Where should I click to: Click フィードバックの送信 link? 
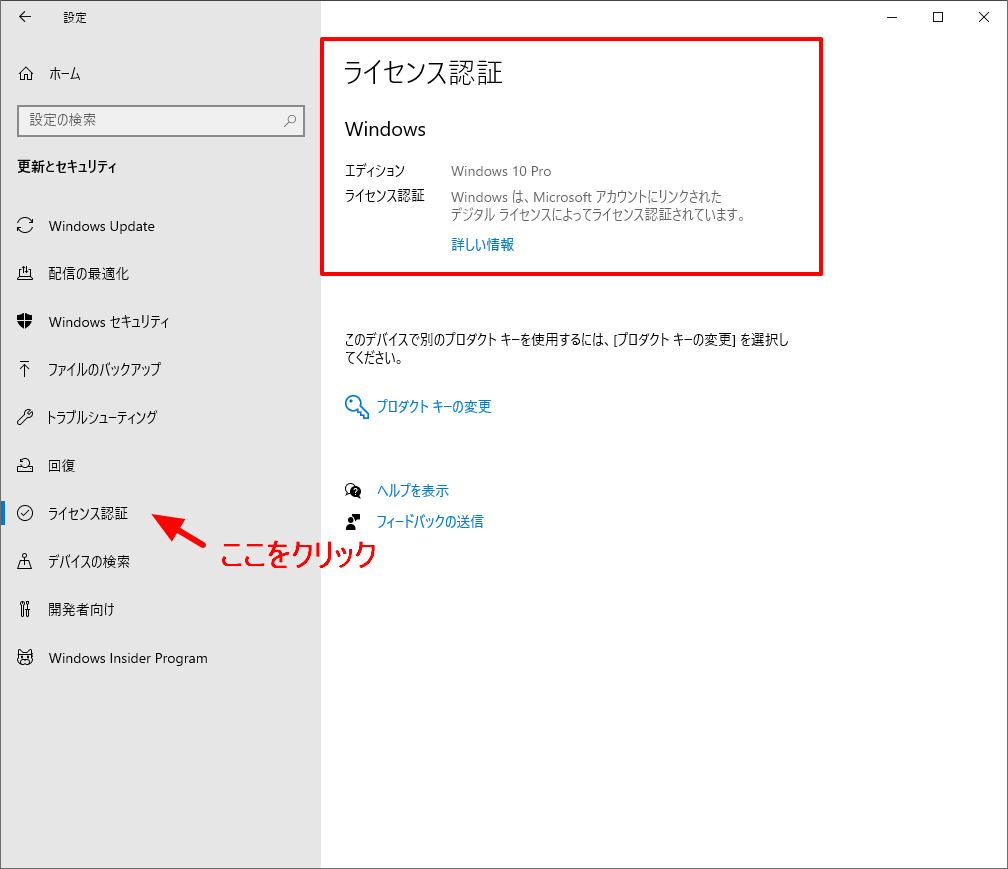tap(430, 521)
